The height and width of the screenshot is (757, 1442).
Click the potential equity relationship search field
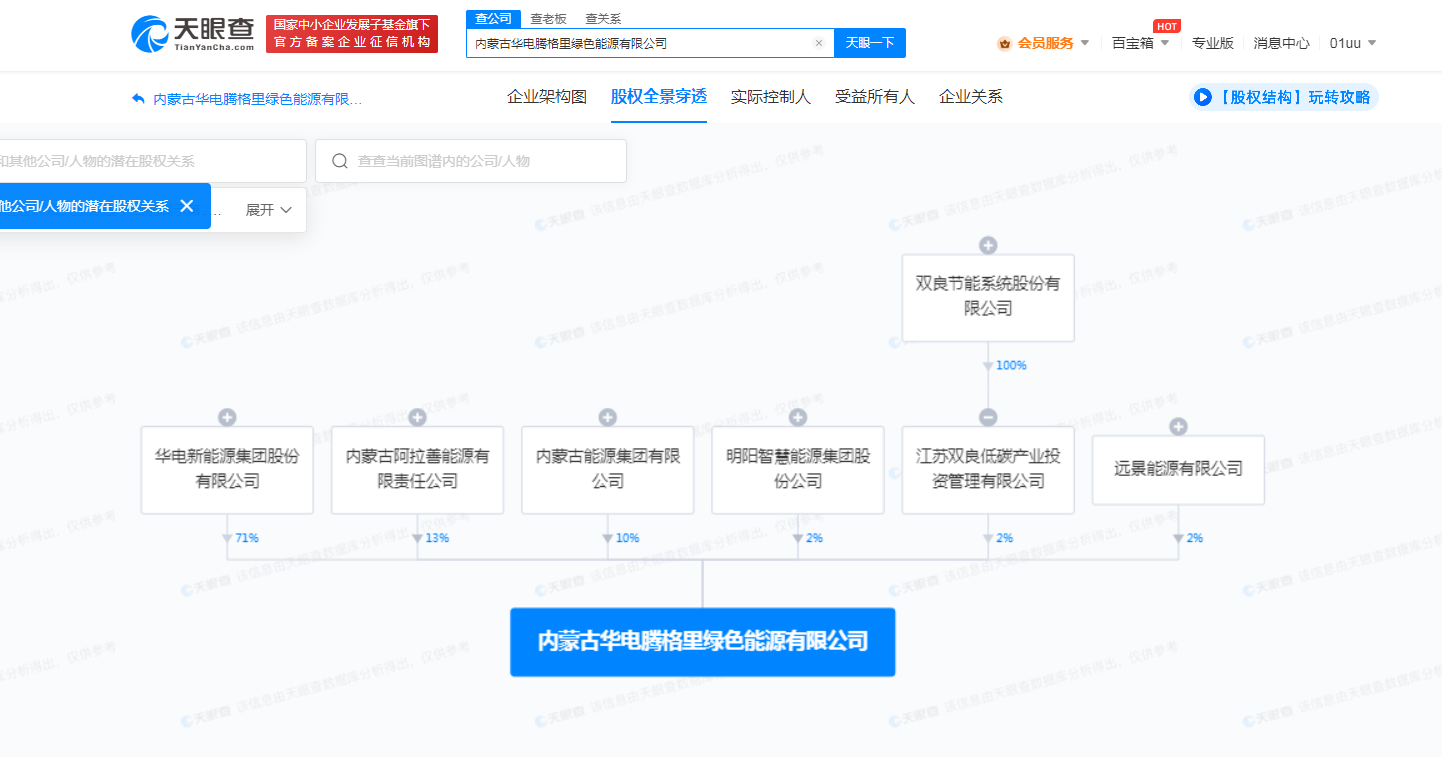153,161
